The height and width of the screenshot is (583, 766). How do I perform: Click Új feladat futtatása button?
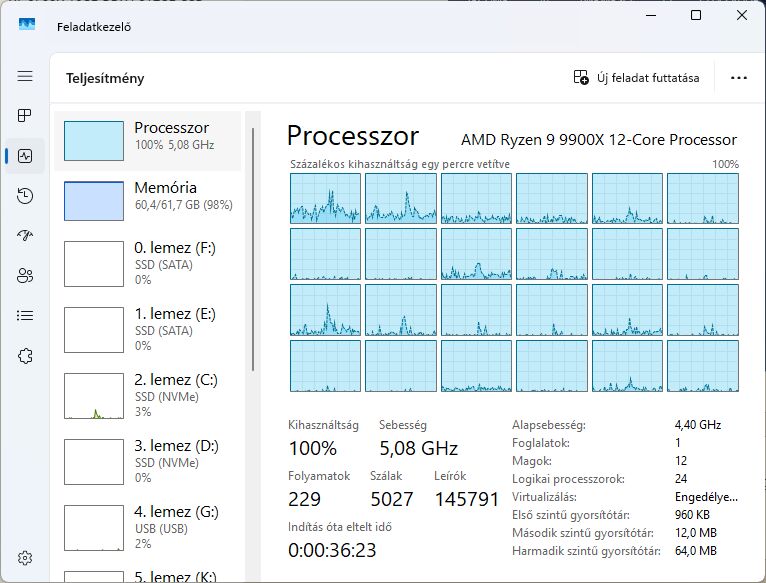tap(636, 78)
